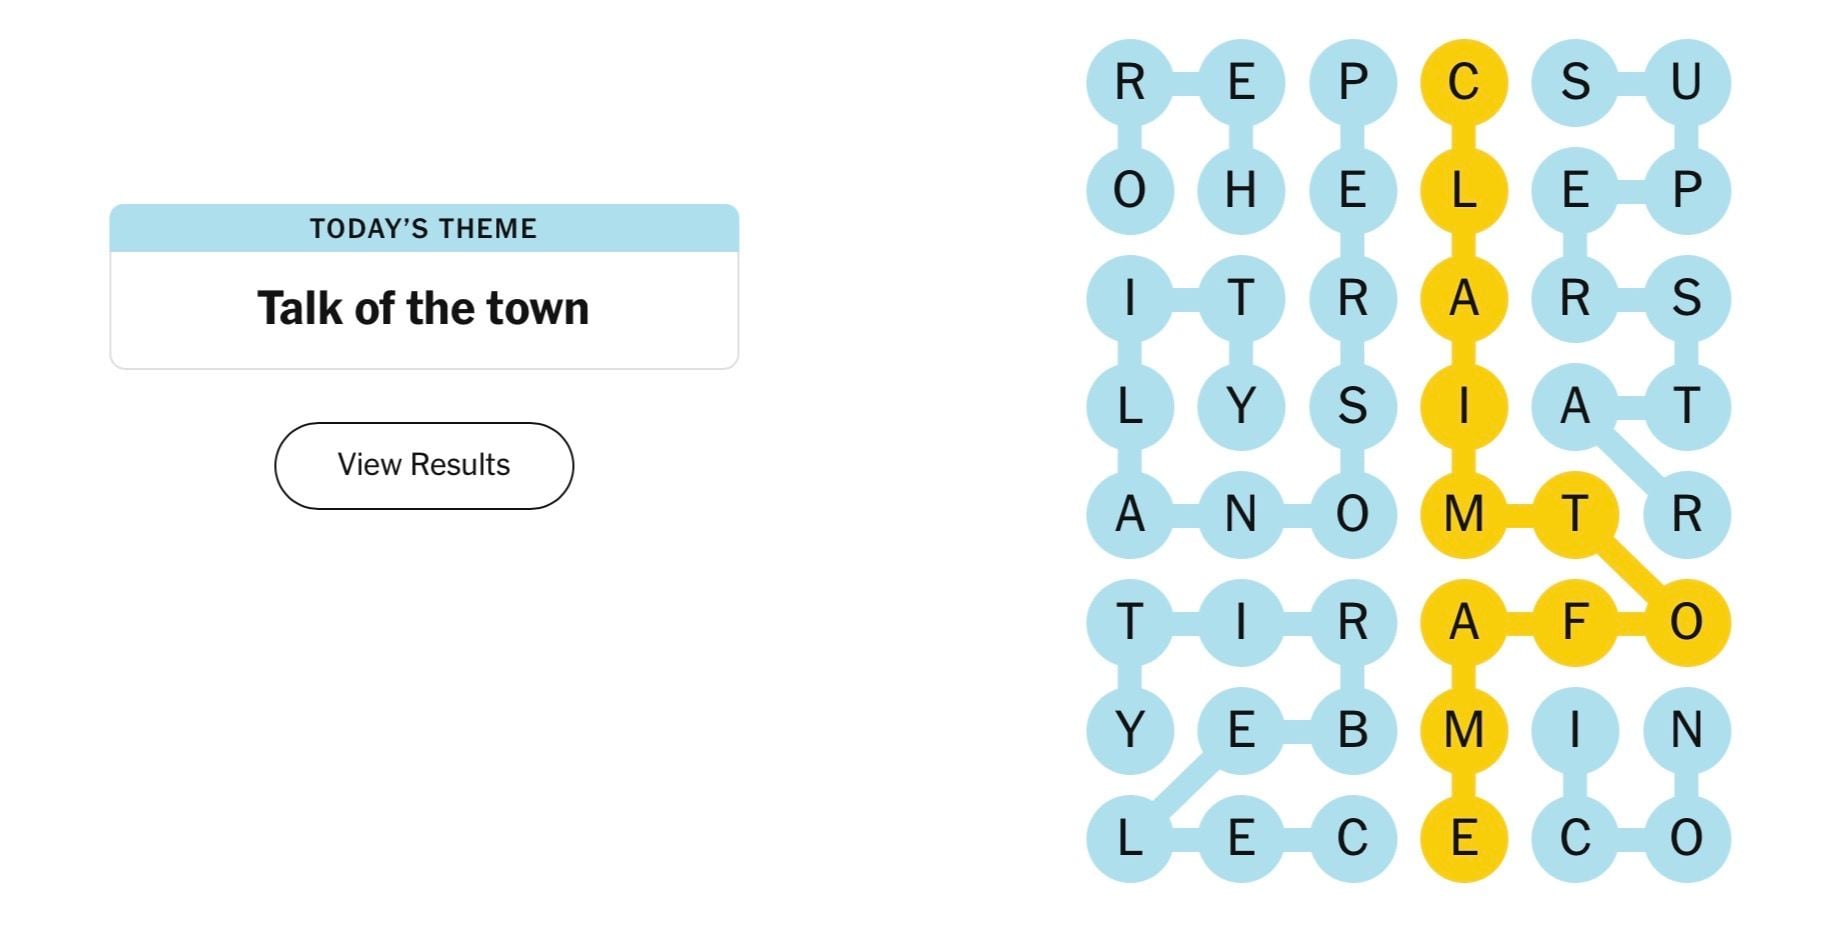Click the yellow M directly above yellow E
The height and width of the screenshot is (949, 1830).
click(1463, 730)
